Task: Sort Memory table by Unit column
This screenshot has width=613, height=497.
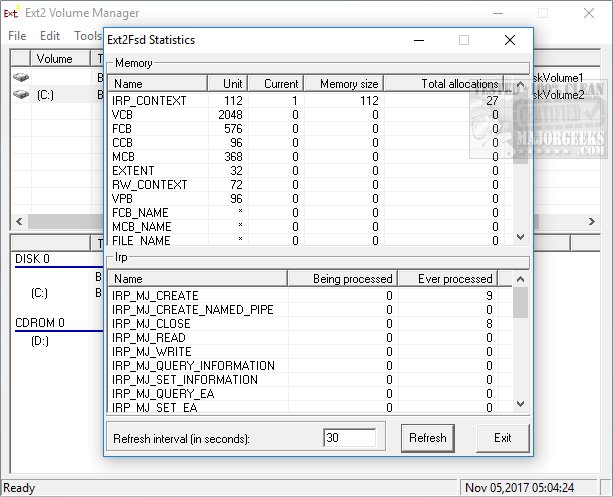Action: coord(228,84)
